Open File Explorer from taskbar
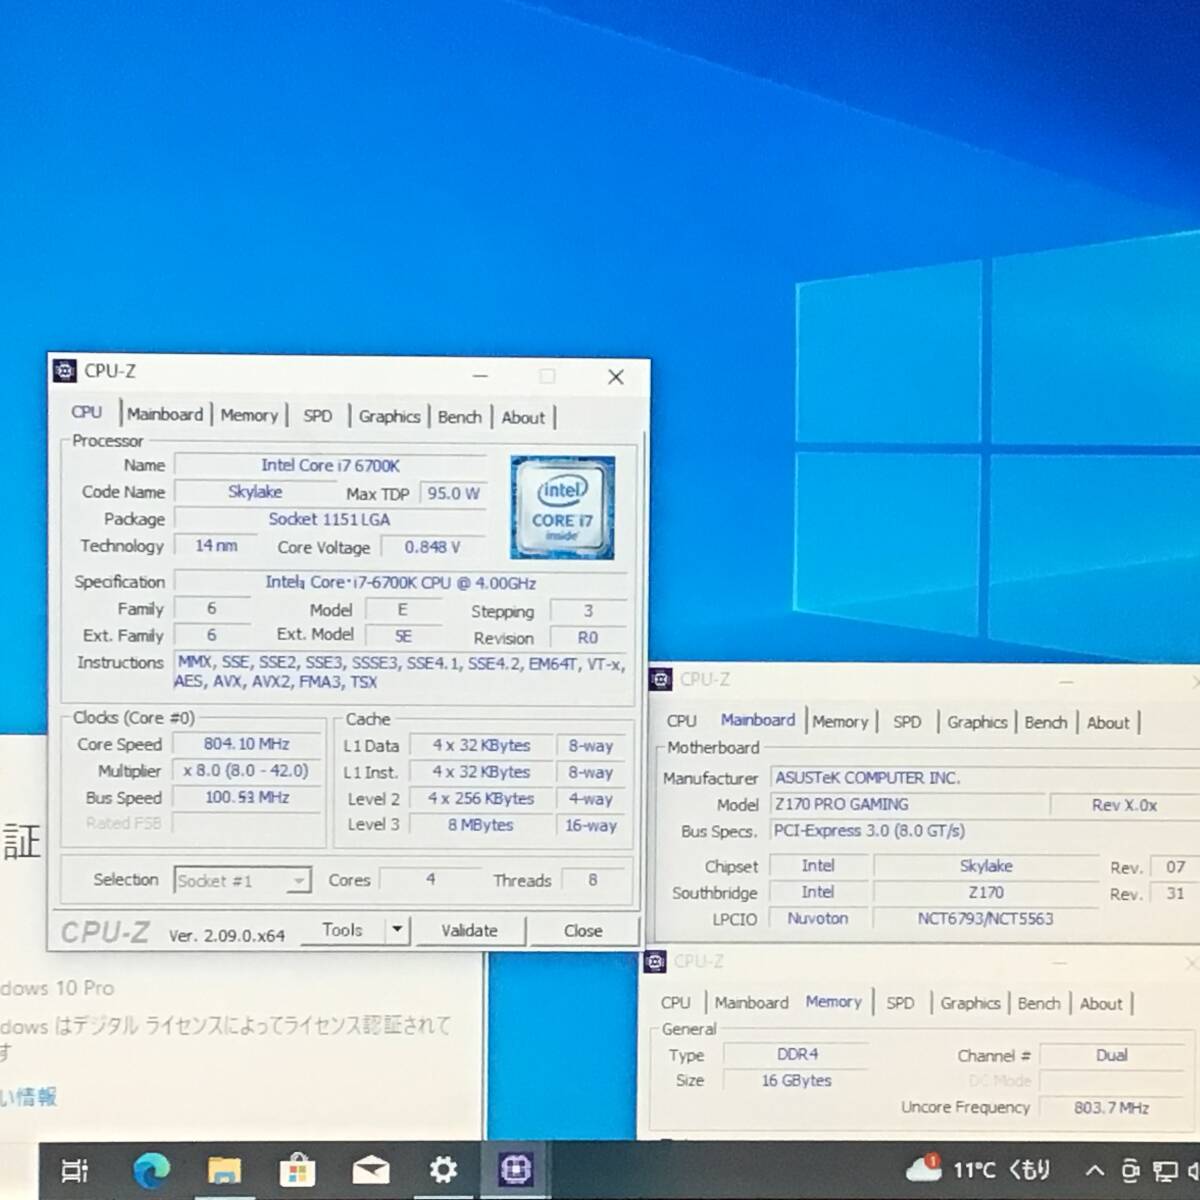The width and height of the screenshot is (1200, 1200). pos(224,1170)
